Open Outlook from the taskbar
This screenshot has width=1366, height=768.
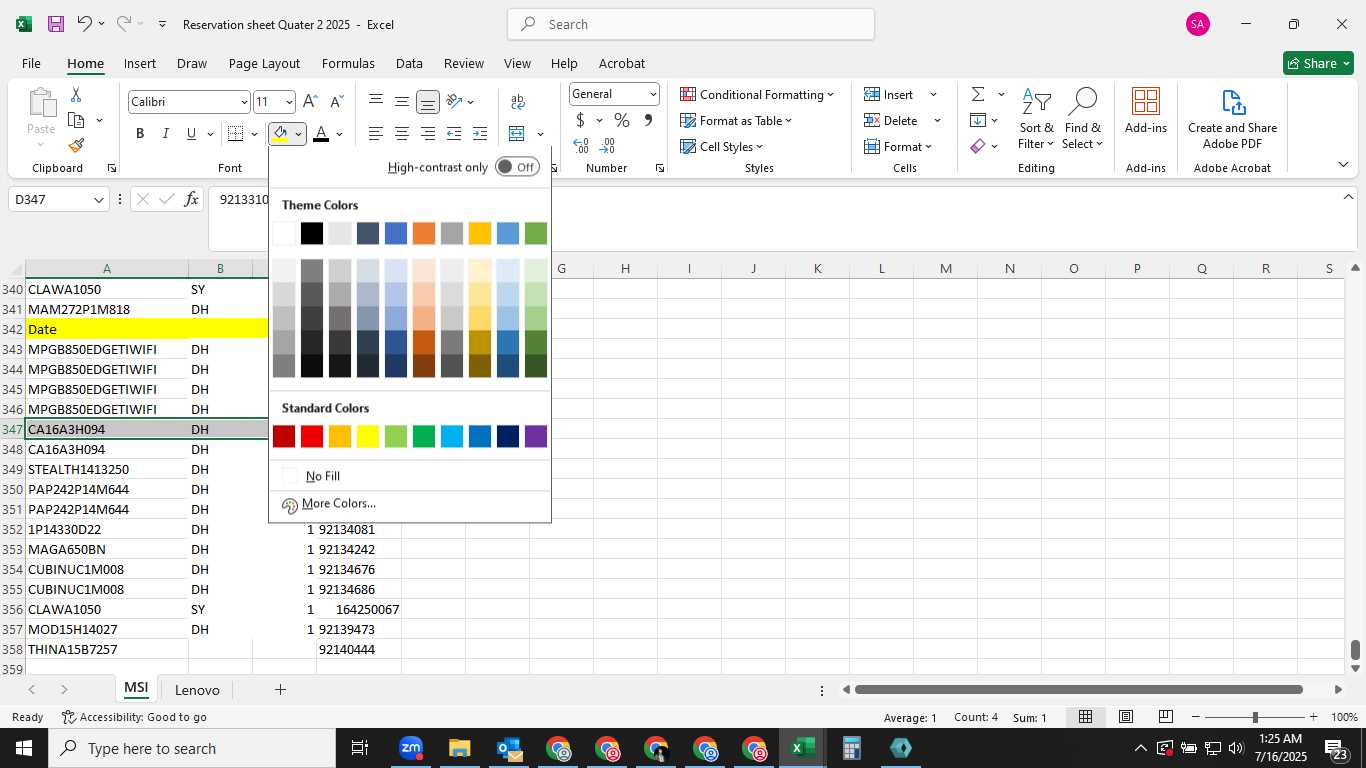pos(509,748)
